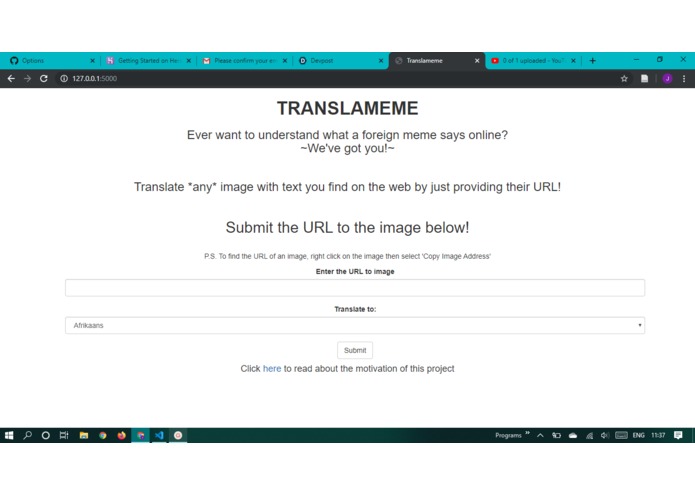Open the Action Center notifications icon

click(678, 436)
